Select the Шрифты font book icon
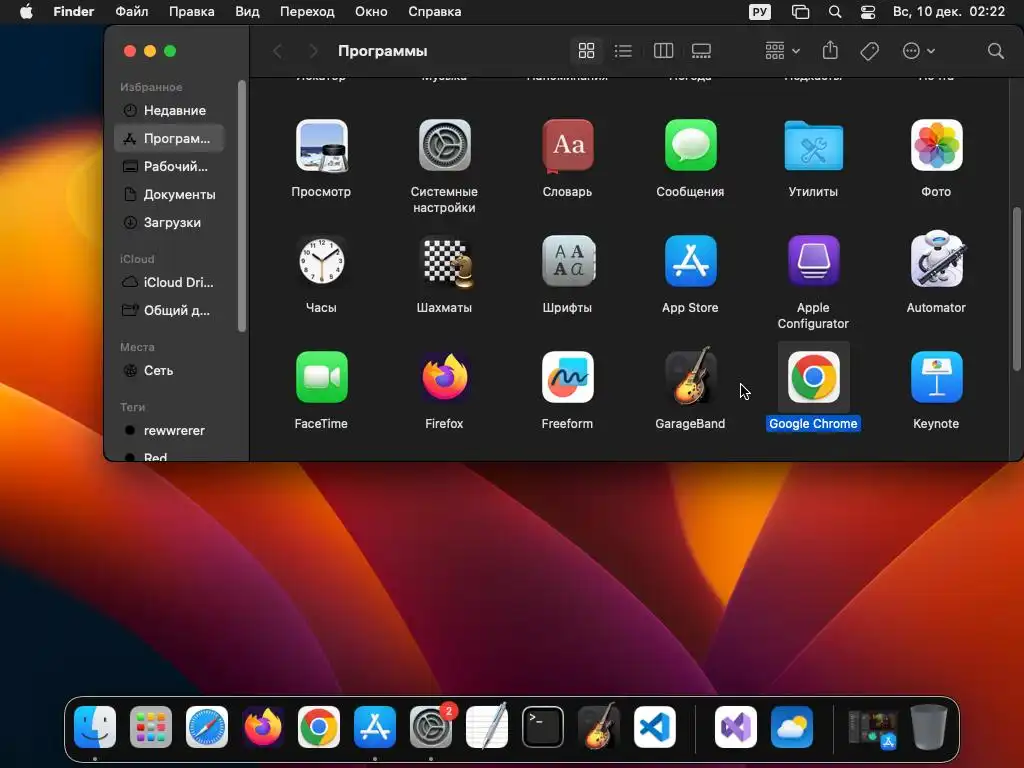 coord(568,261)
